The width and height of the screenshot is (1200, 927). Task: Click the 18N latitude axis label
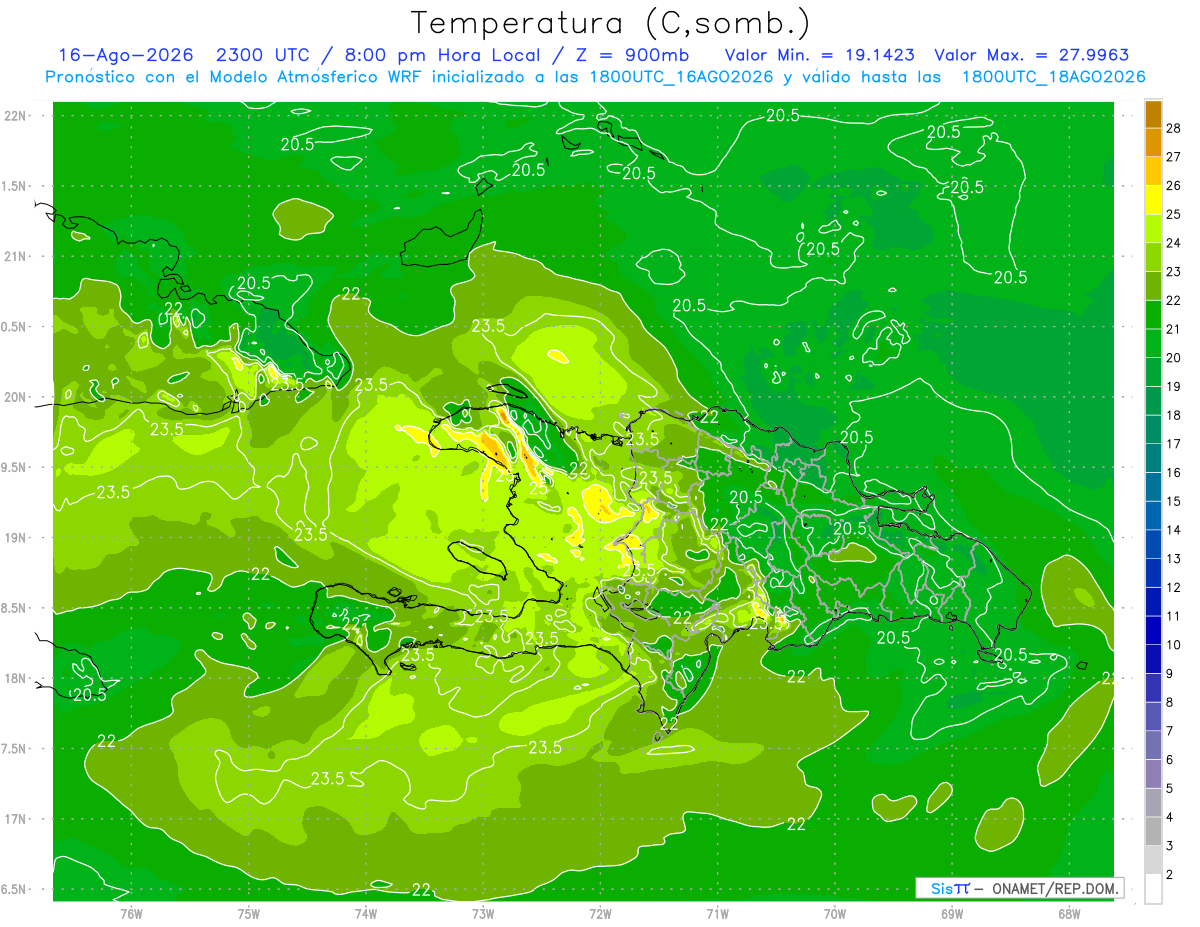pos(14,678)
